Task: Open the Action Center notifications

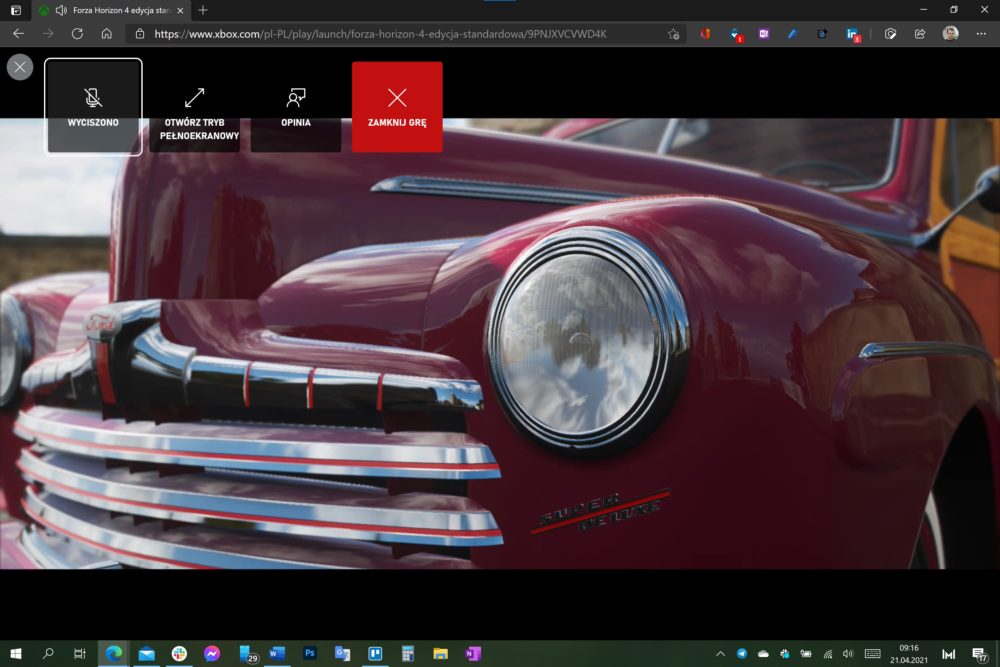Action: pyautogui.click(x=979, y=654)
